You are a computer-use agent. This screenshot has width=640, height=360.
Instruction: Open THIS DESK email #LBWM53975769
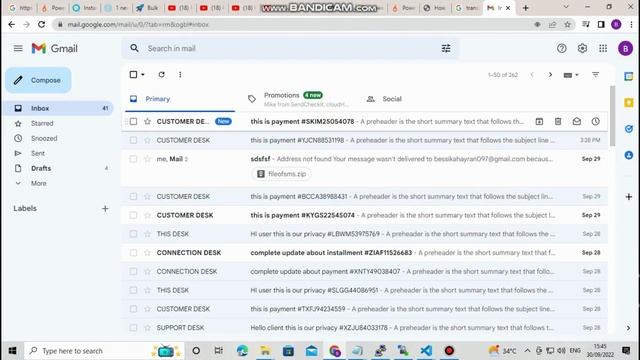[364, 234]
